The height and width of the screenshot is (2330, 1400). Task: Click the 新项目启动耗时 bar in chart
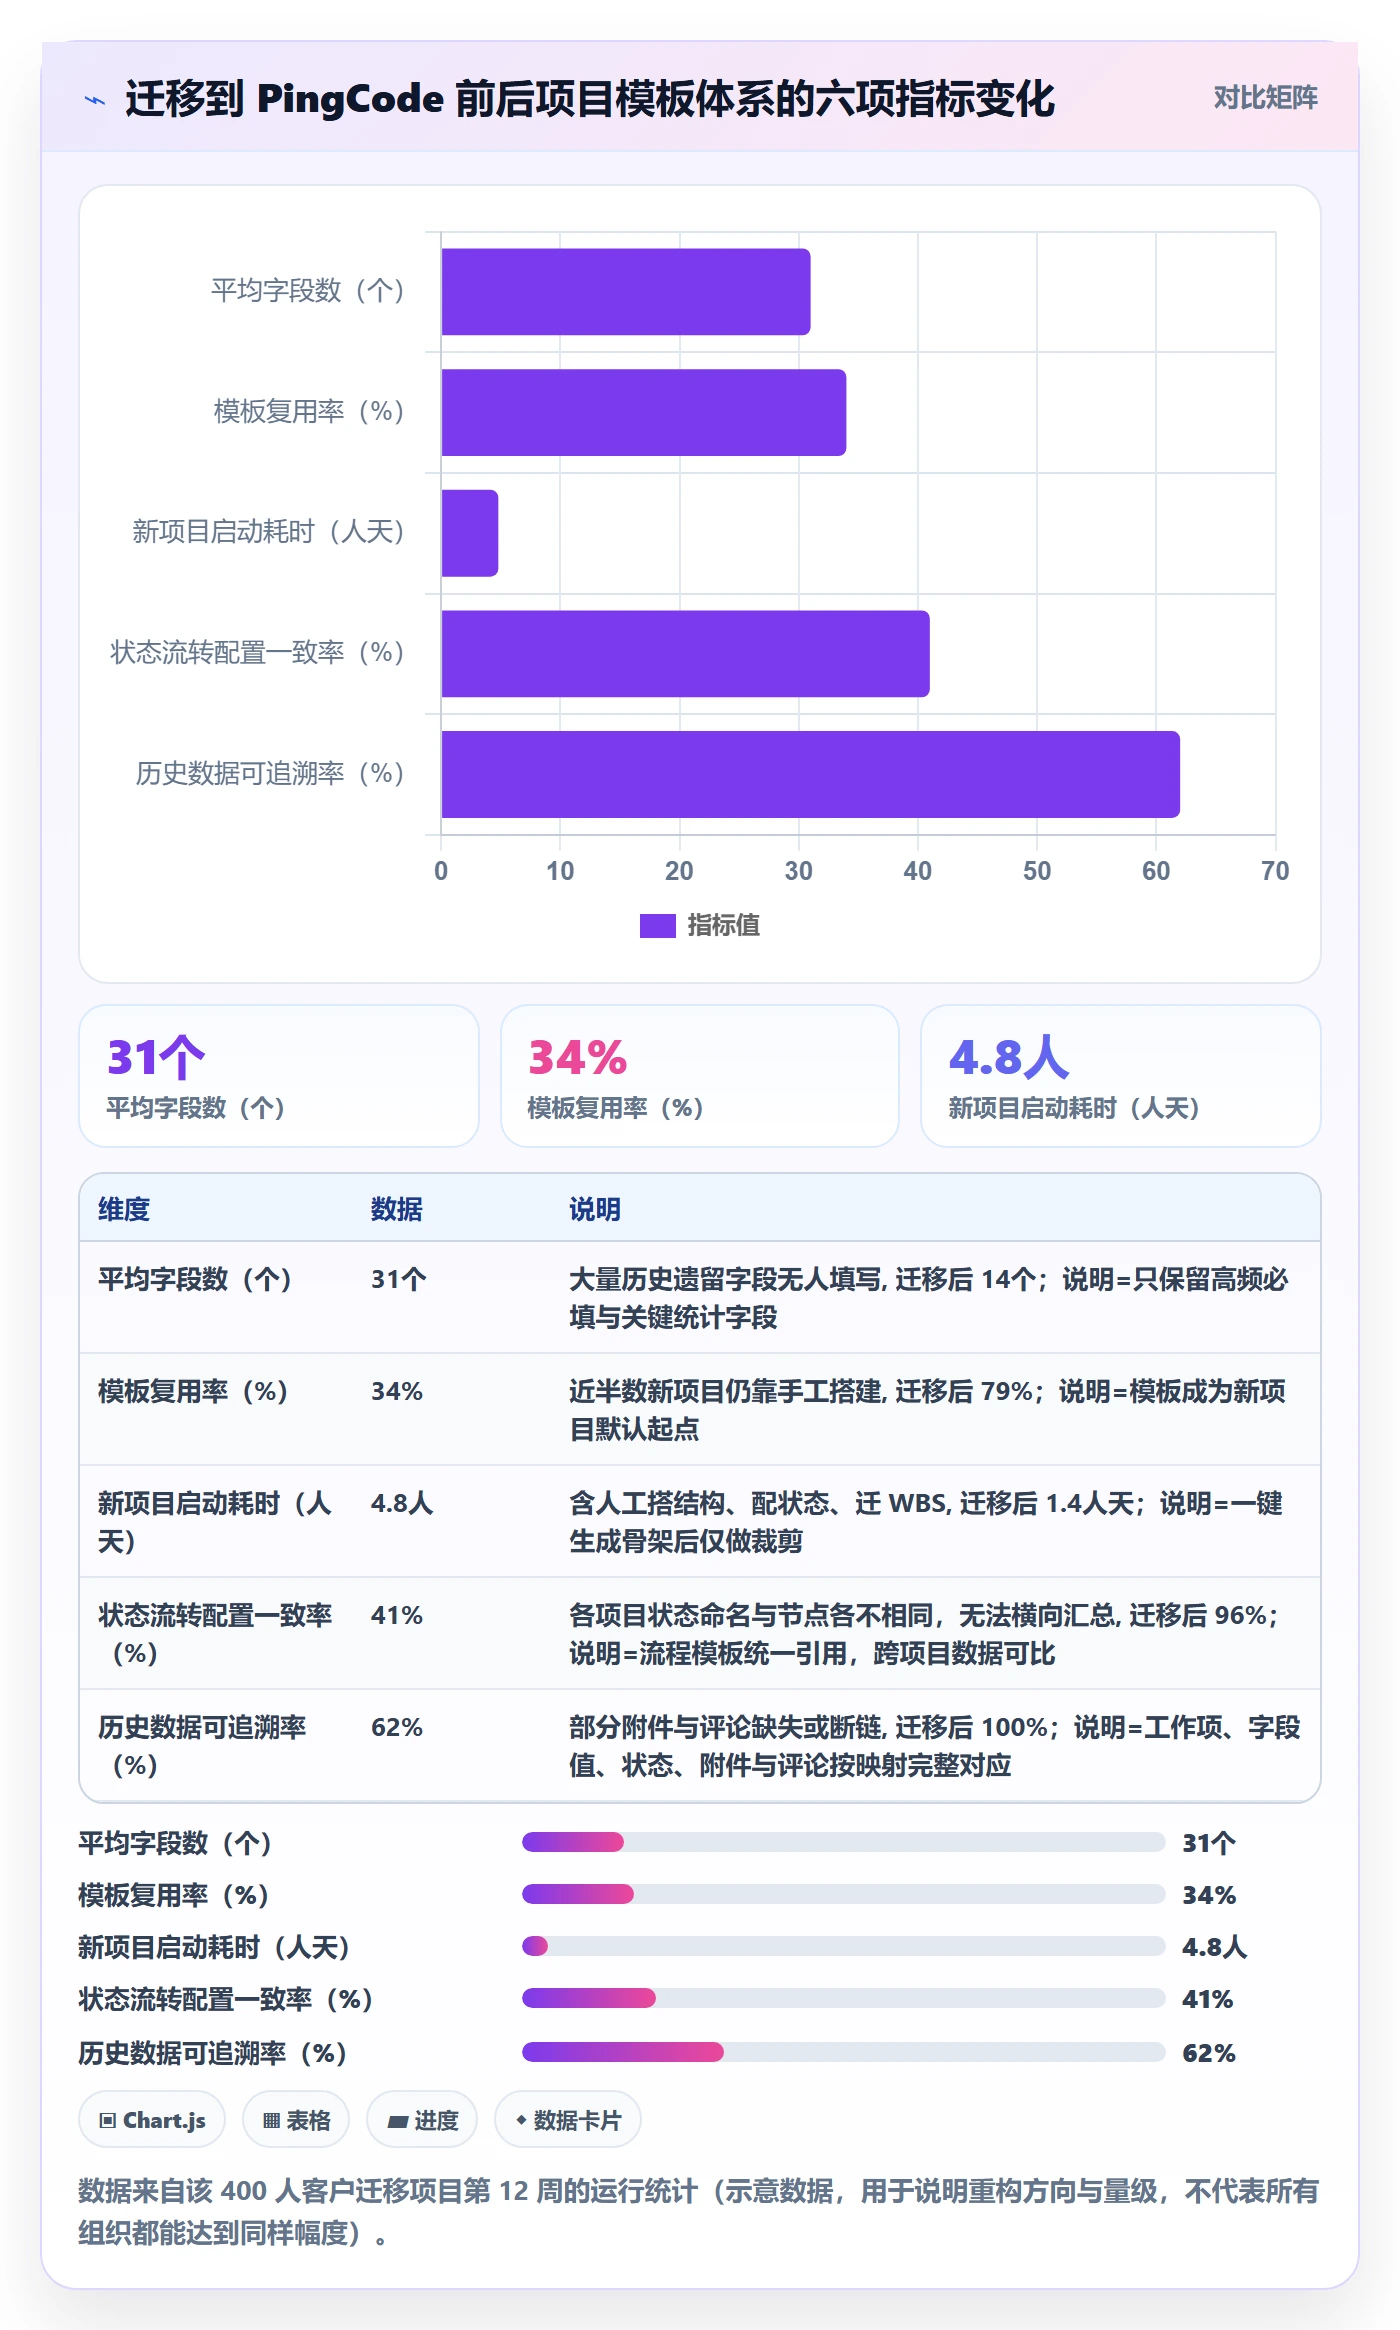pos(469,533)
